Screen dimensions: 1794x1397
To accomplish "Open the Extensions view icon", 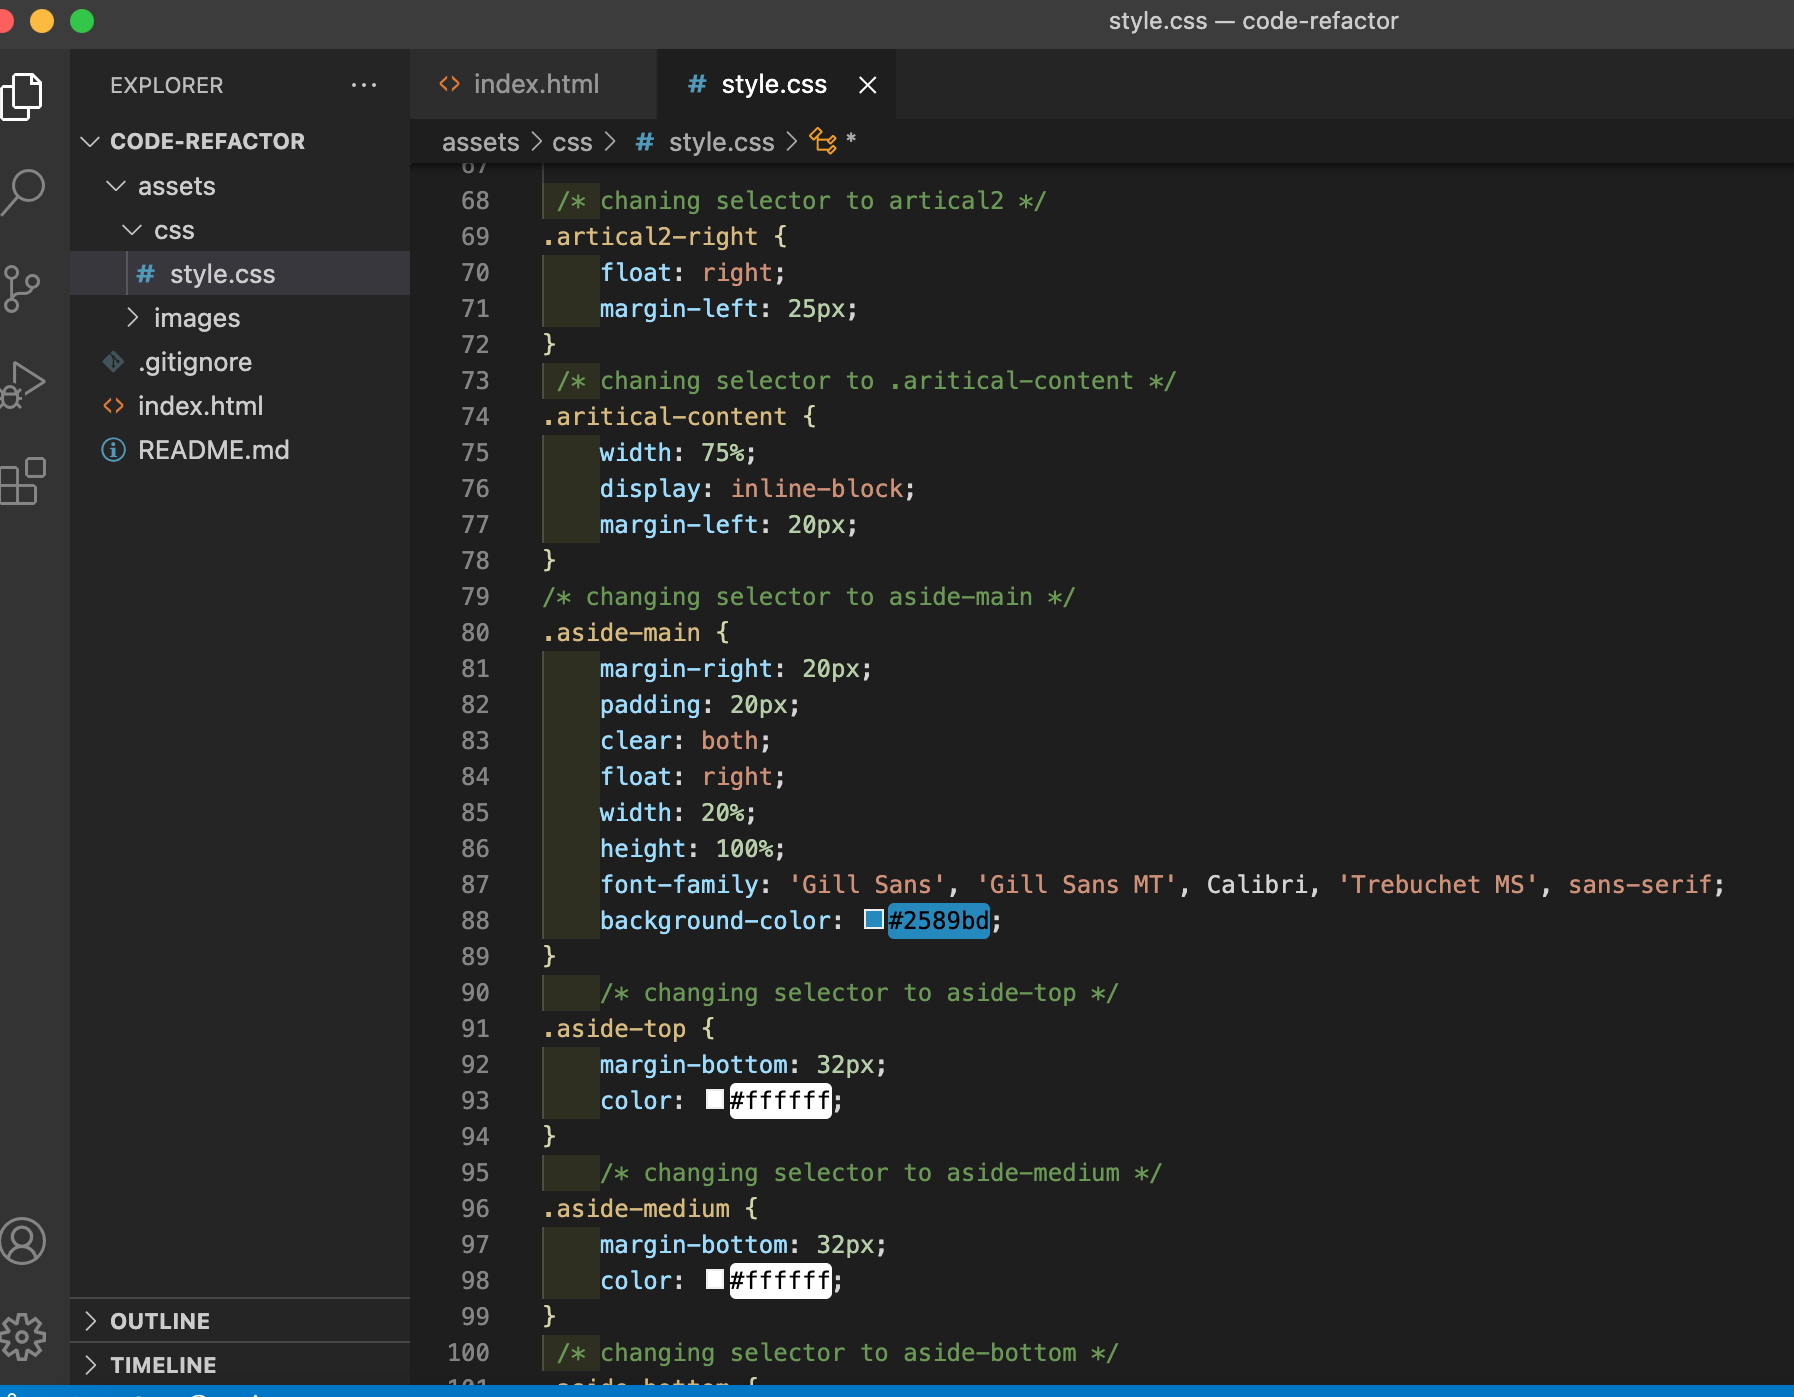I will point(23,481).
